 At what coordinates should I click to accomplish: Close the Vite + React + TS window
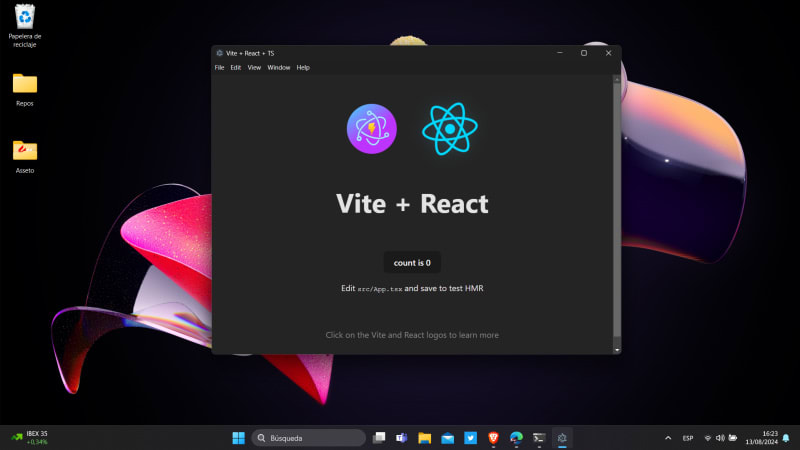(x=609, y=53)
